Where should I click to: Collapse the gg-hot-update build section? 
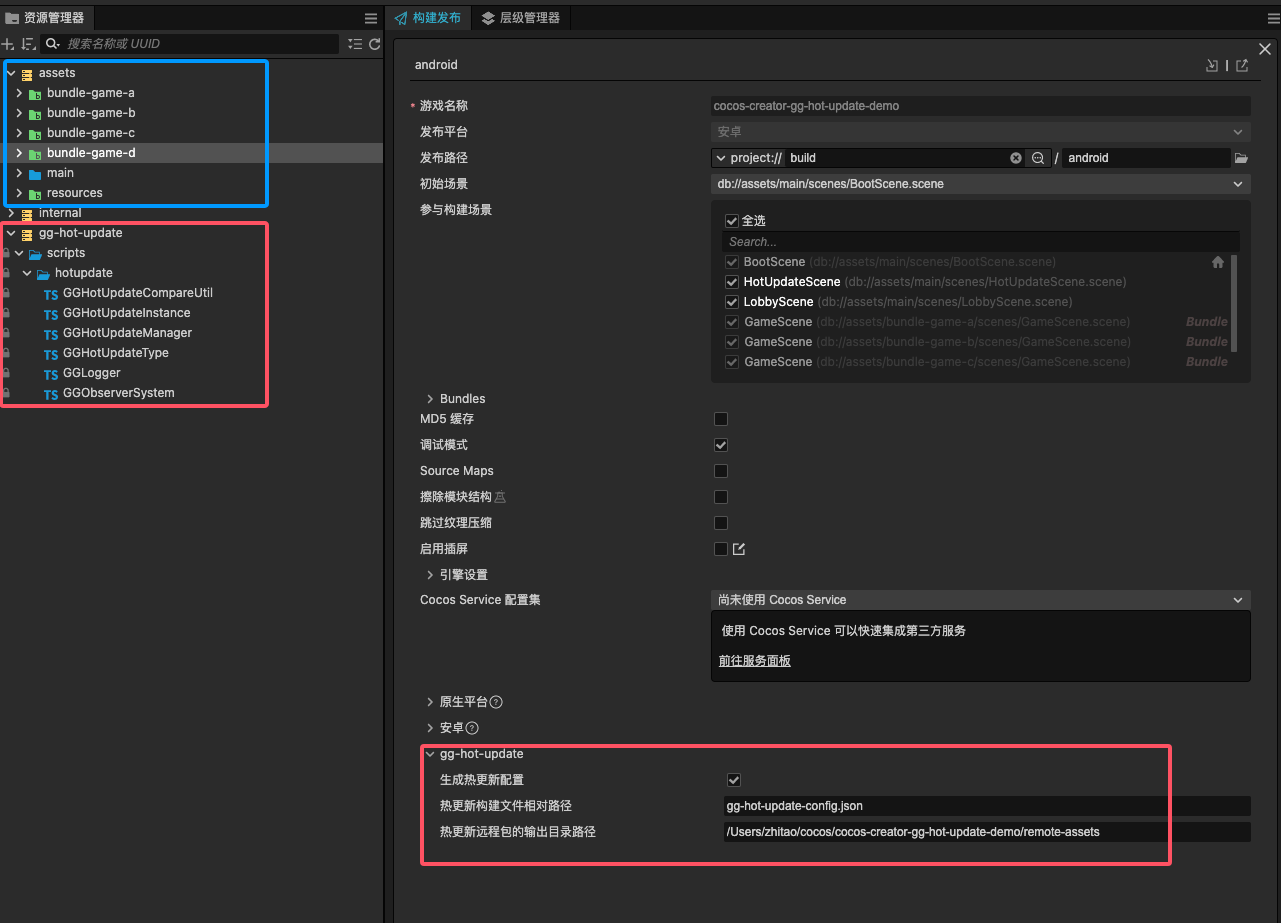(x=430, y=754)
